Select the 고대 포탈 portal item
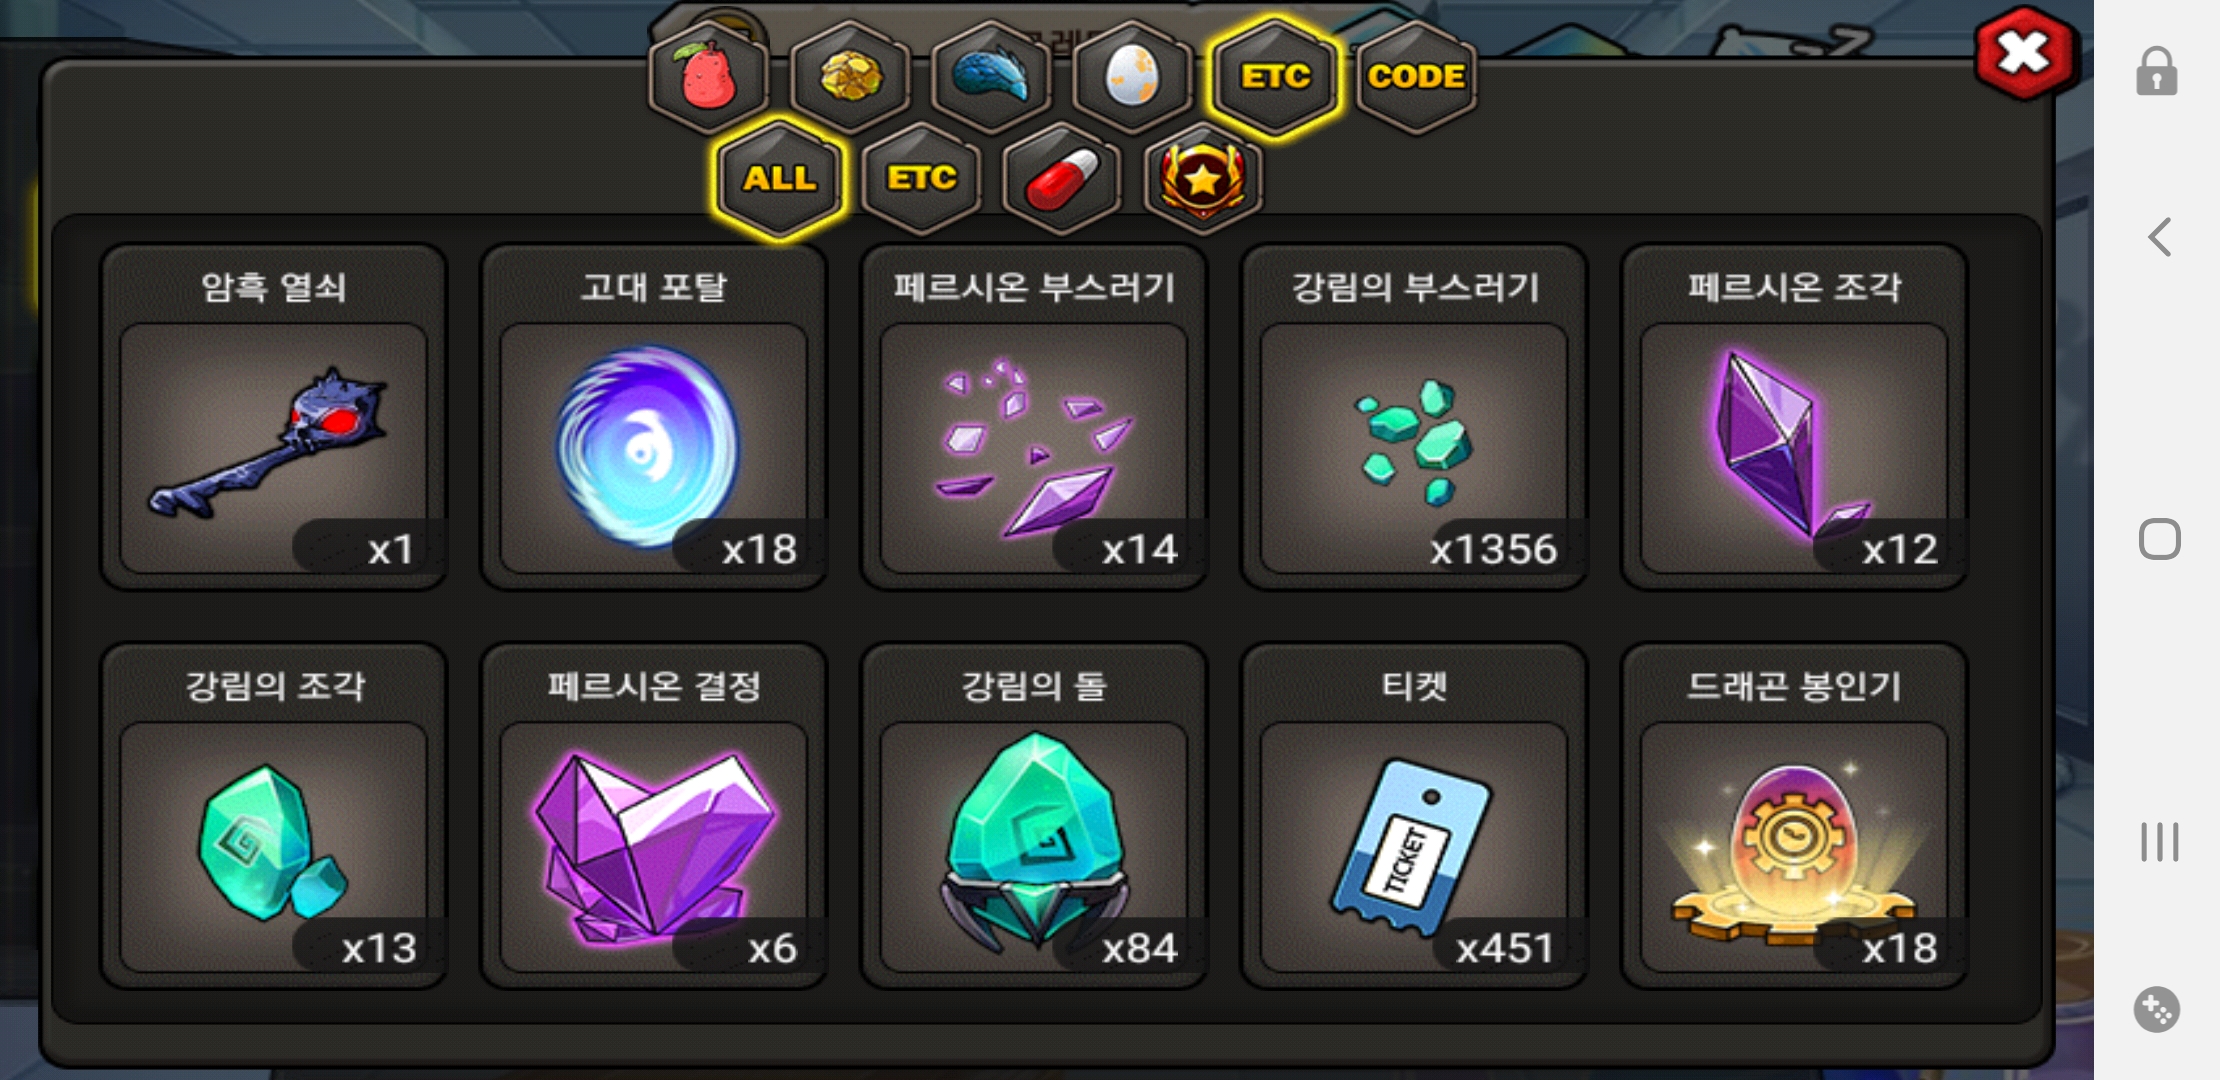The image size is (2220, 1080). [653, 417]
